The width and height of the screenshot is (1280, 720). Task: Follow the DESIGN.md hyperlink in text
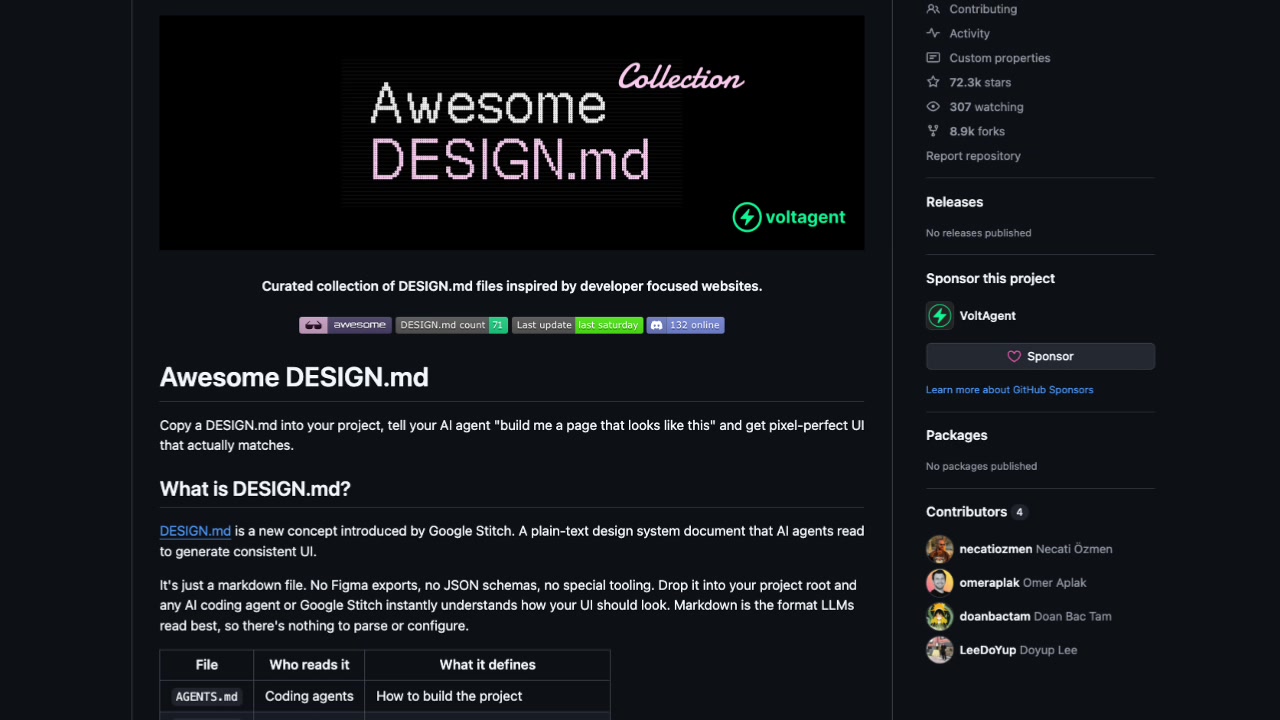(x=195, y=531)
